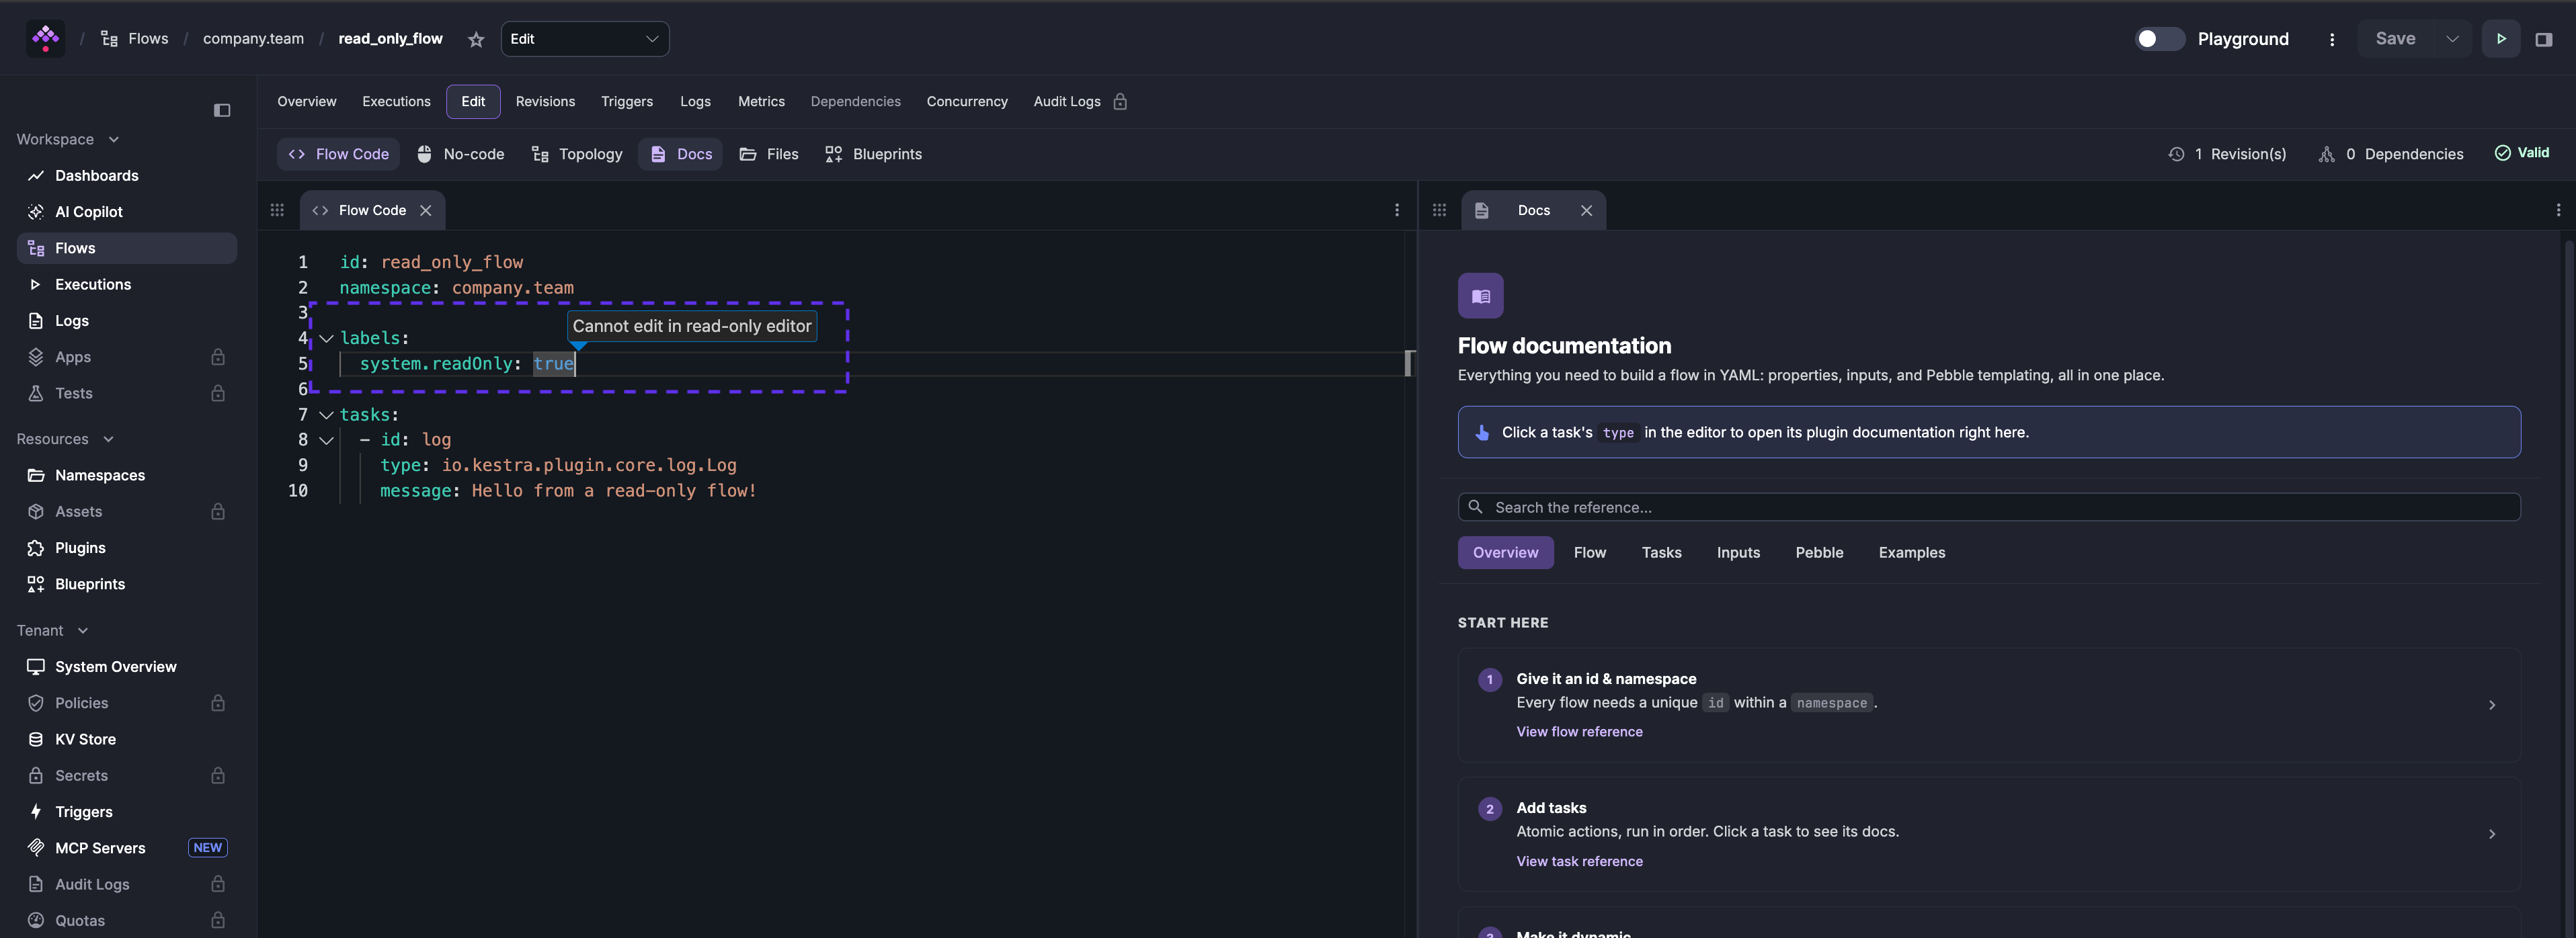This screenshot has width=2576, height=938.
Task: Show the No-code view
Action: click(x=460, y=154)
